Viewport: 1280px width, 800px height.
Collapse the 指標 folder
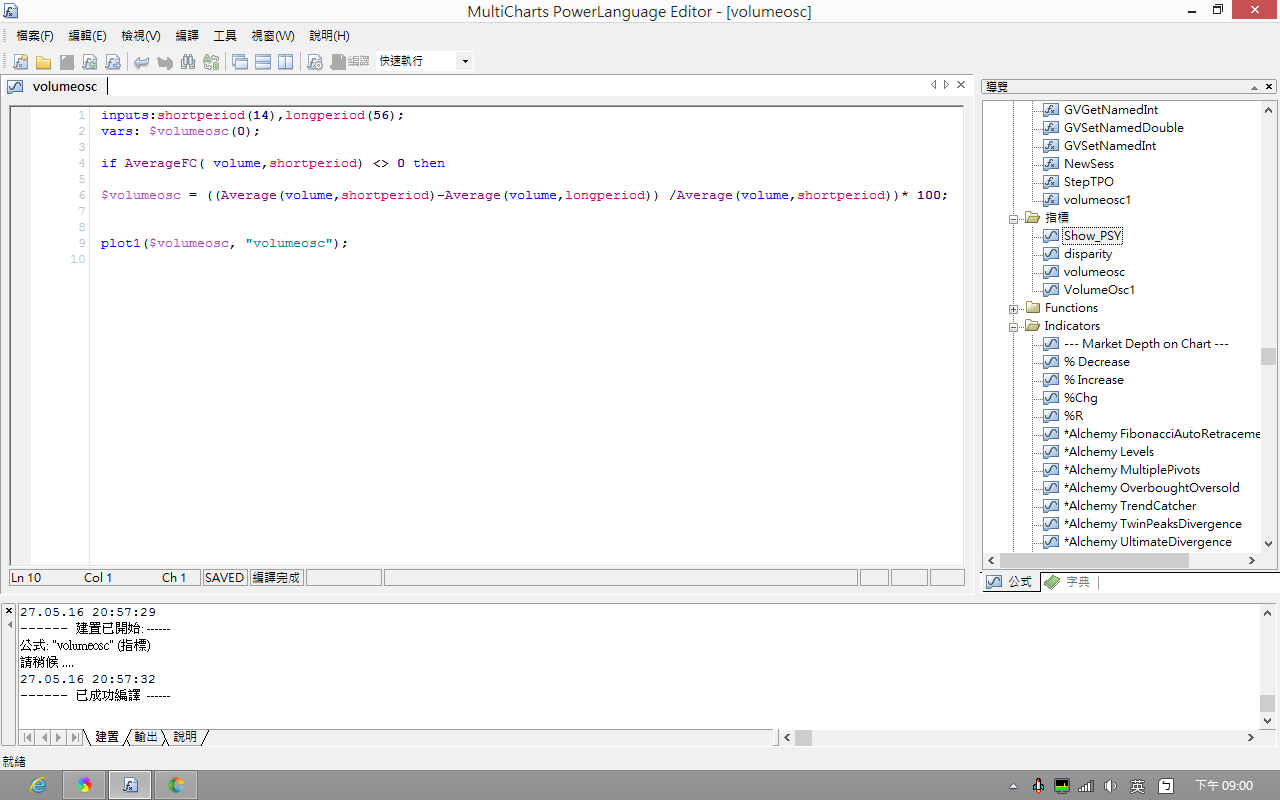coord(1013,218)
